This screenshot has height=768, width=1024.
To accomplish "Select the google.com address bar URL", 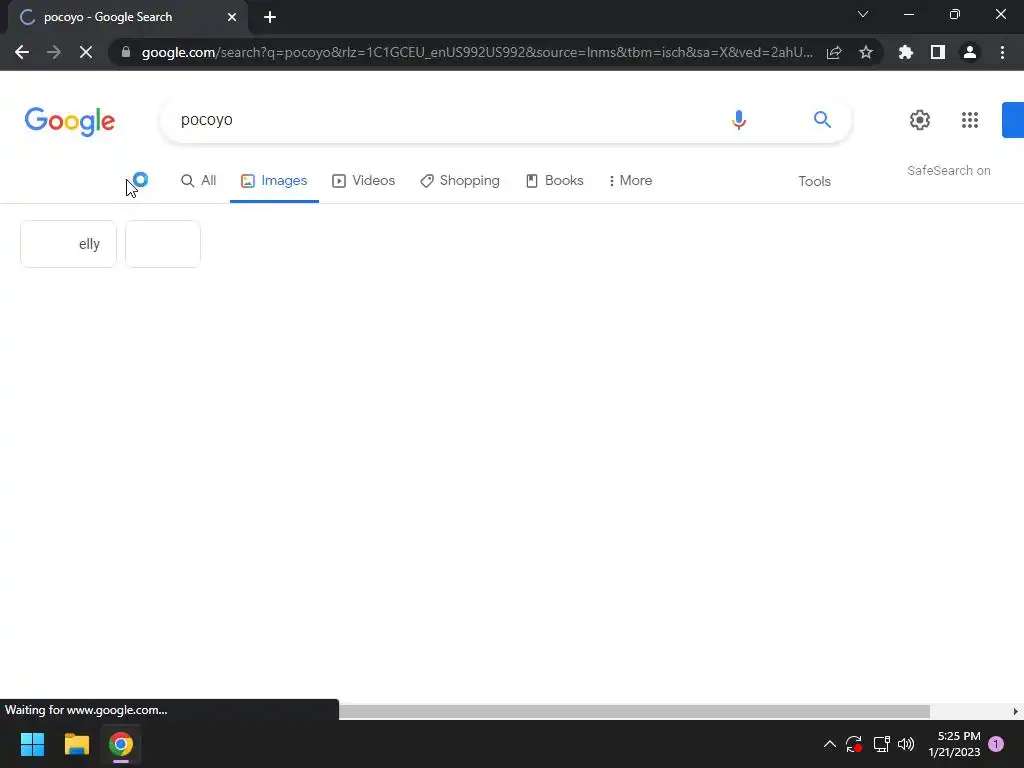I will (477, 52).
